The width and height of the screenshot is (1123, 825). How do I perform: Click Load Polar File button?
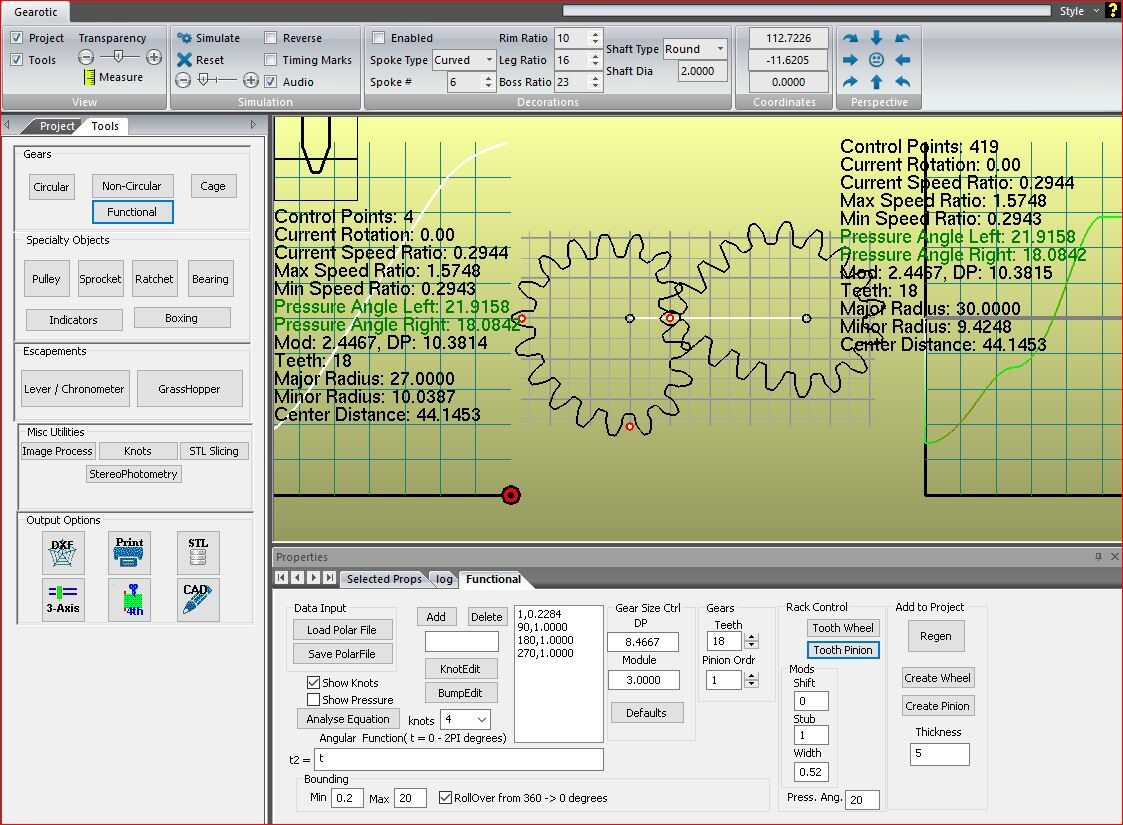(342, 630)
